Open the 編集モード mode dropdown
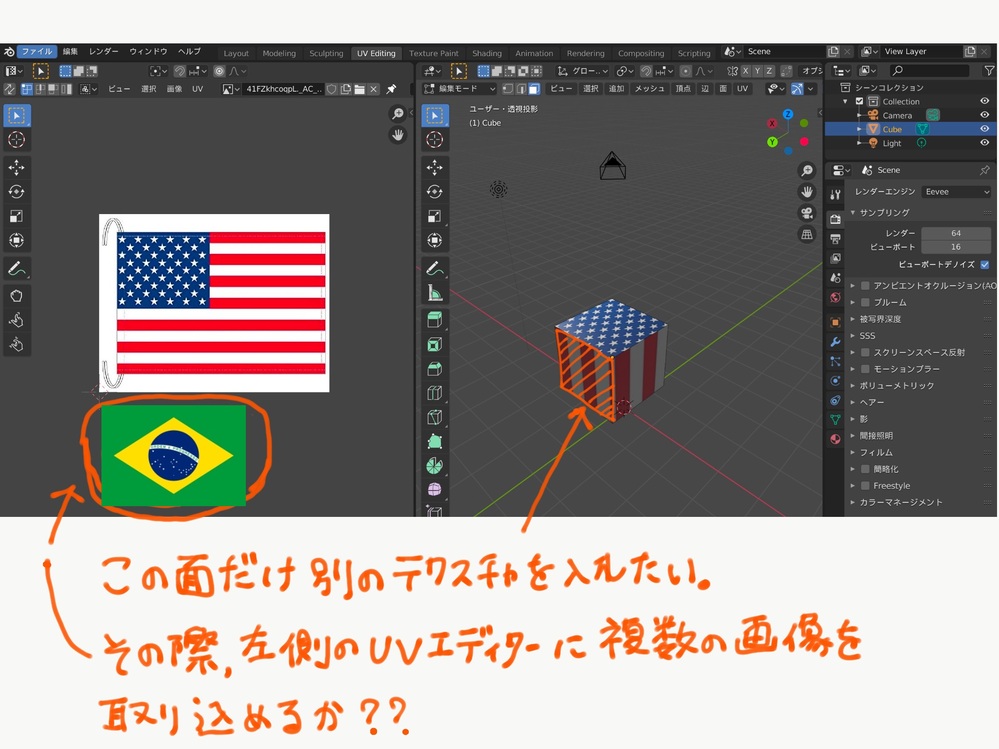The width and height of the screenshot is (999, 749). click(x=459, y=89)
